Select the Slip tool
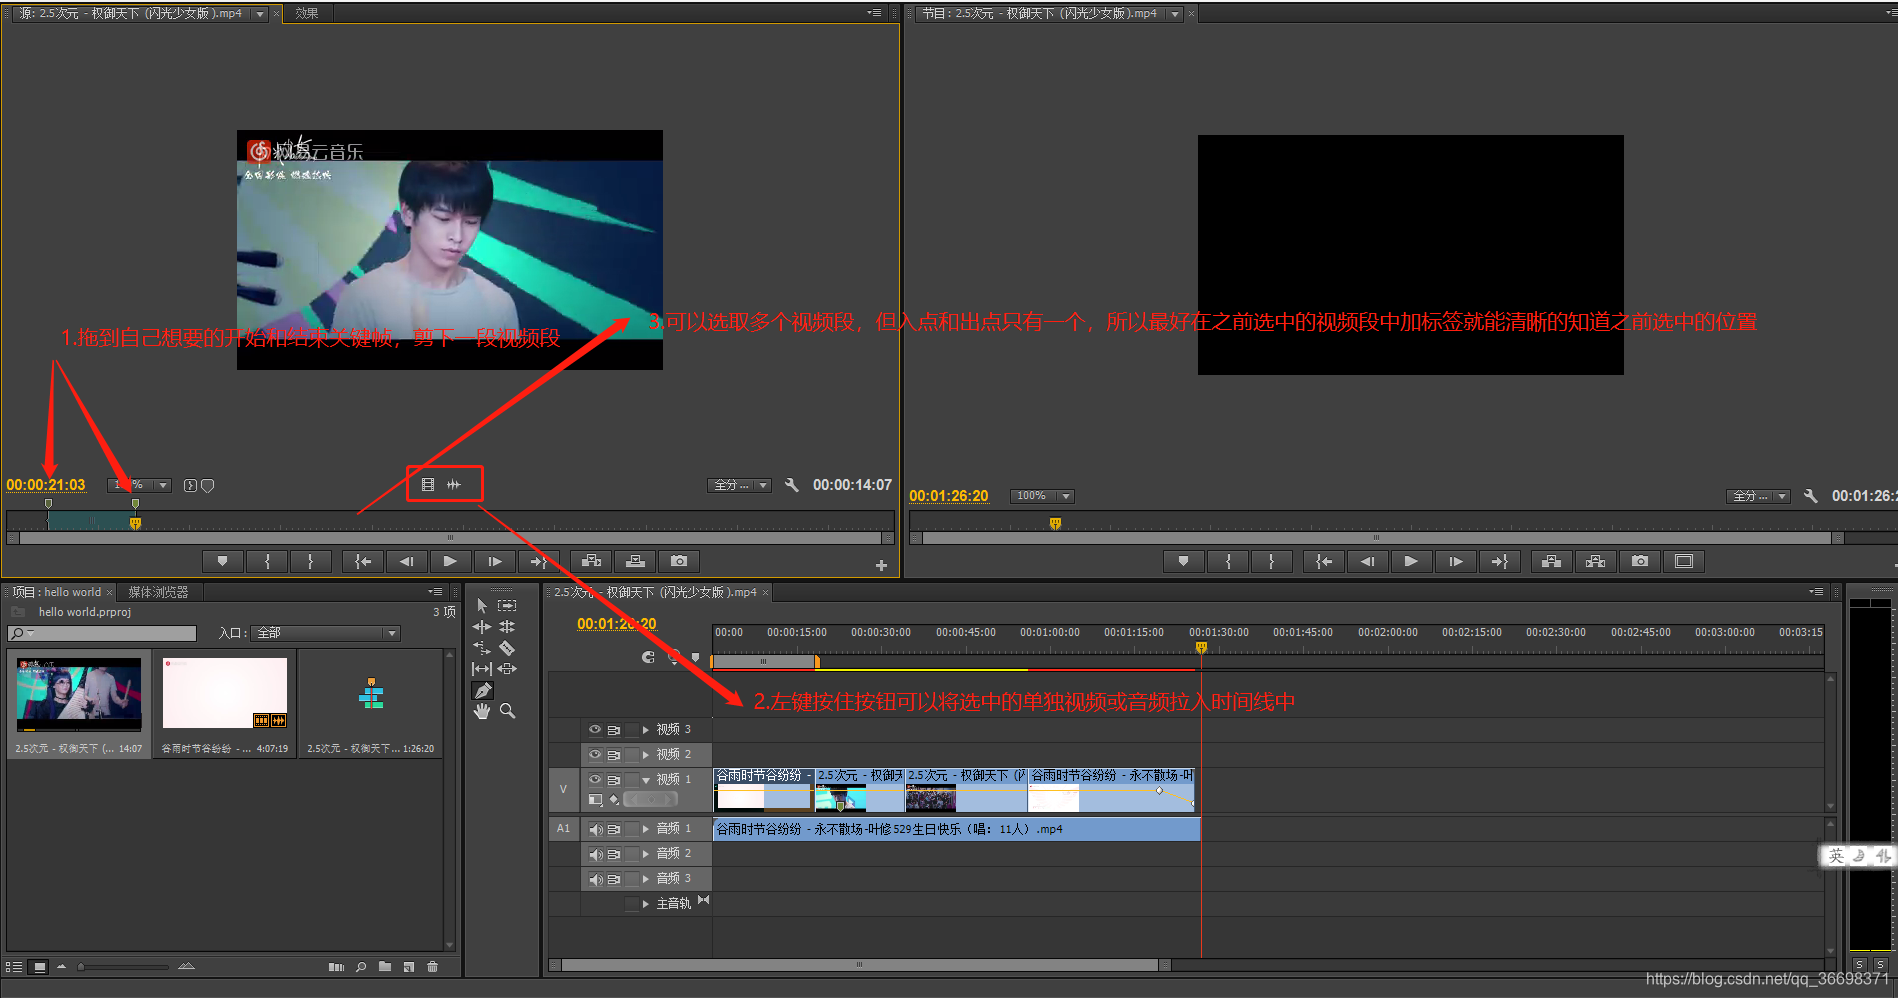The height and width of the screenshot is (998, 1898). point(482,668)
